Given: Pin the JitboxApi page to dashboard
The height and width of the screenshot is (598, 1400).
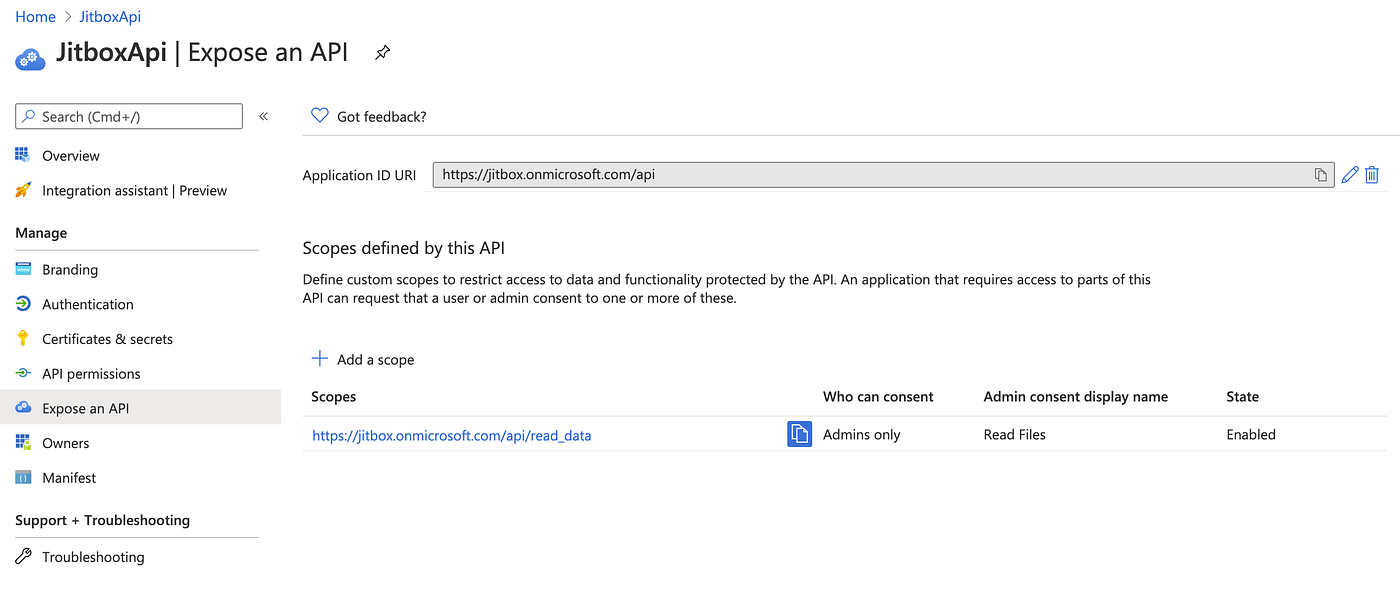Looking at the screenshot, I should pyautogui.click(x=381, y=52).
